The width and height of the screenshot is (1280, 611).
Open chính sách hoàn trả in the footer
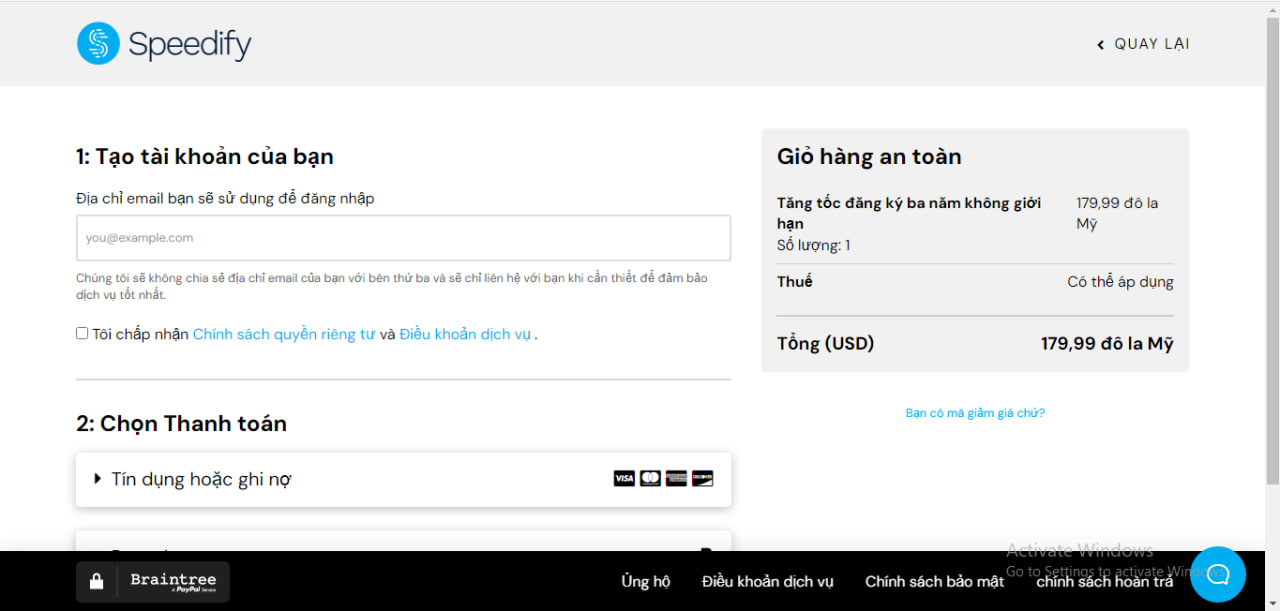[x=1105, y=581]
